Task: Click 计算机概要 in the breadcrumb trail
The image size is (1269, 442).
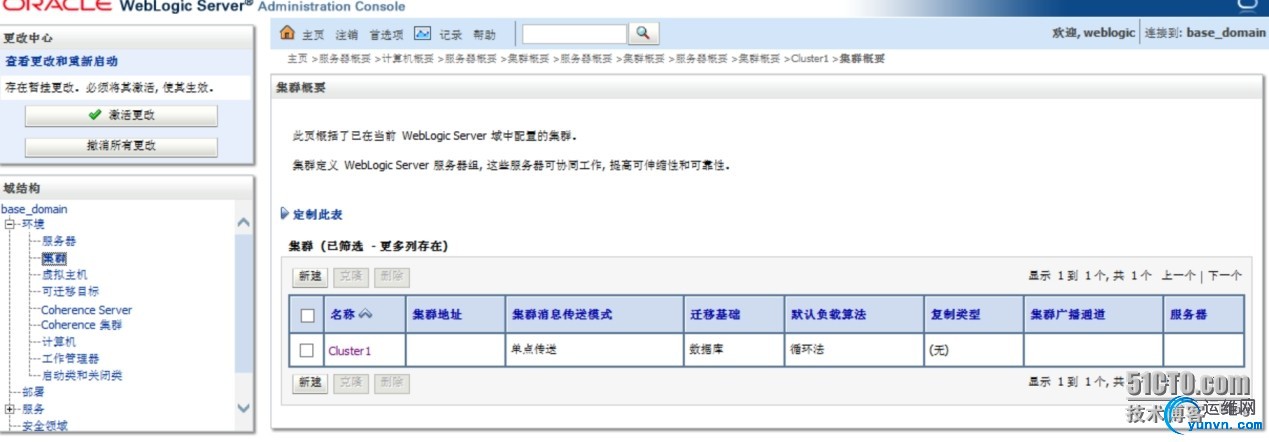Action: pos(408,59)
